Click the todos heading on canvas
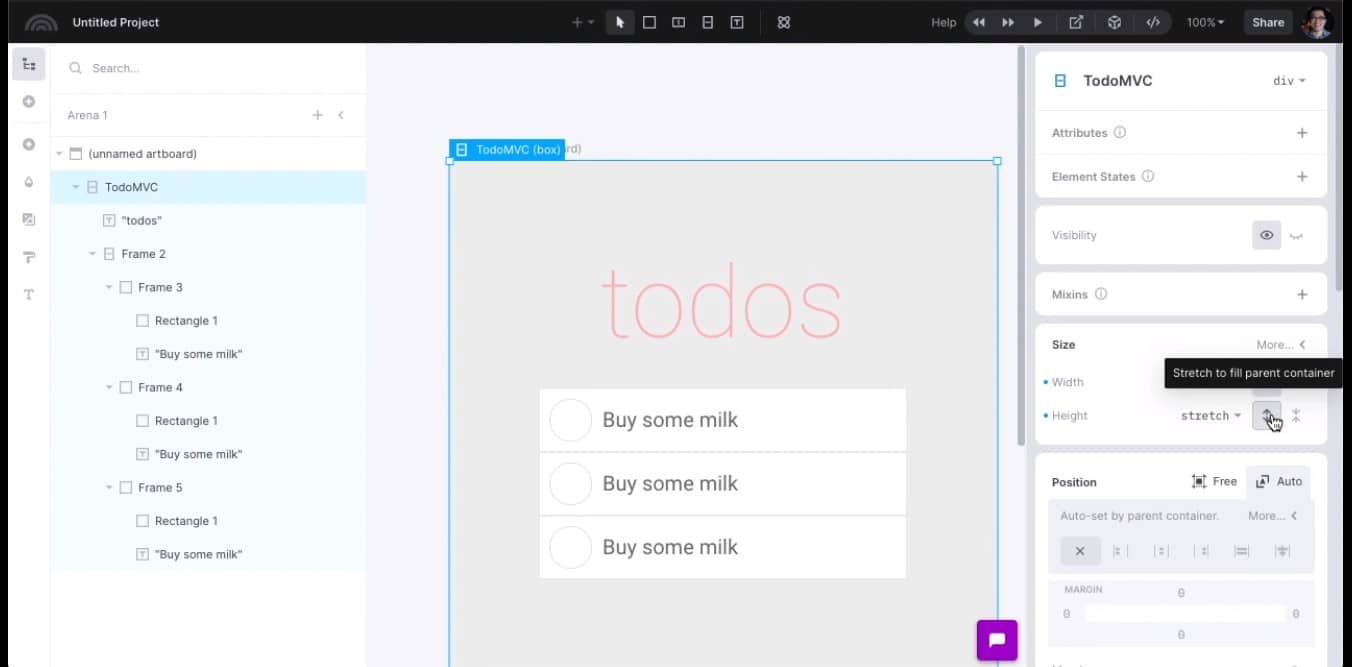The image size is (1352, 667). pos(721,302)
